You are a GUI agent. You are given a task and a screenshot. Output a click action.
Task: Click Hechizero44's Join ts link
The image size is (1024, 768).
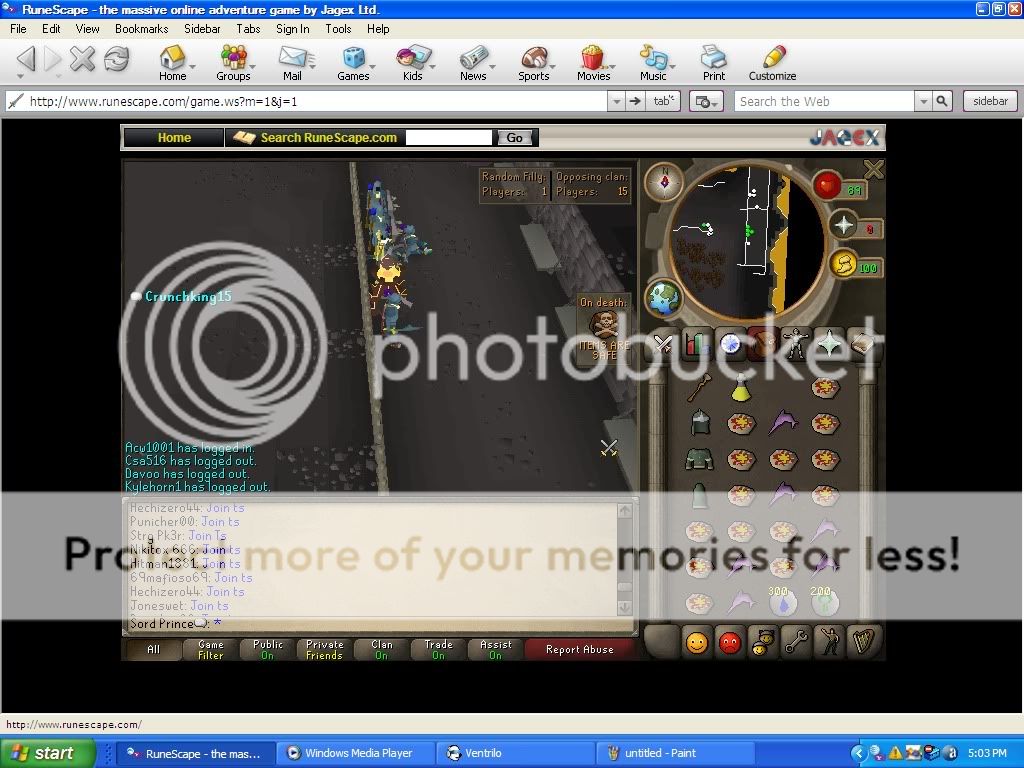click(x=225, y=508)
